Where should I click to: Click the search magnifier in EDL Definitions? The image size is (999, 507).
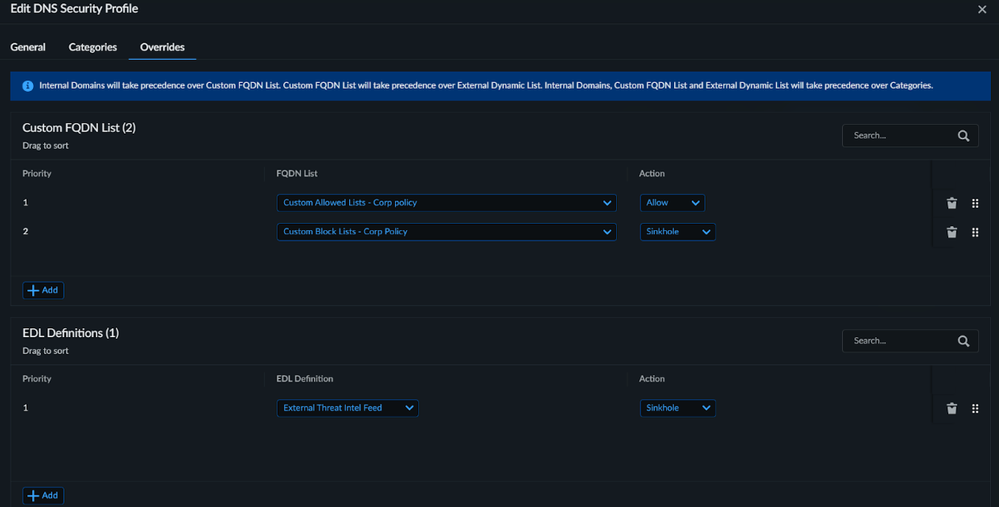coord(963,341)
